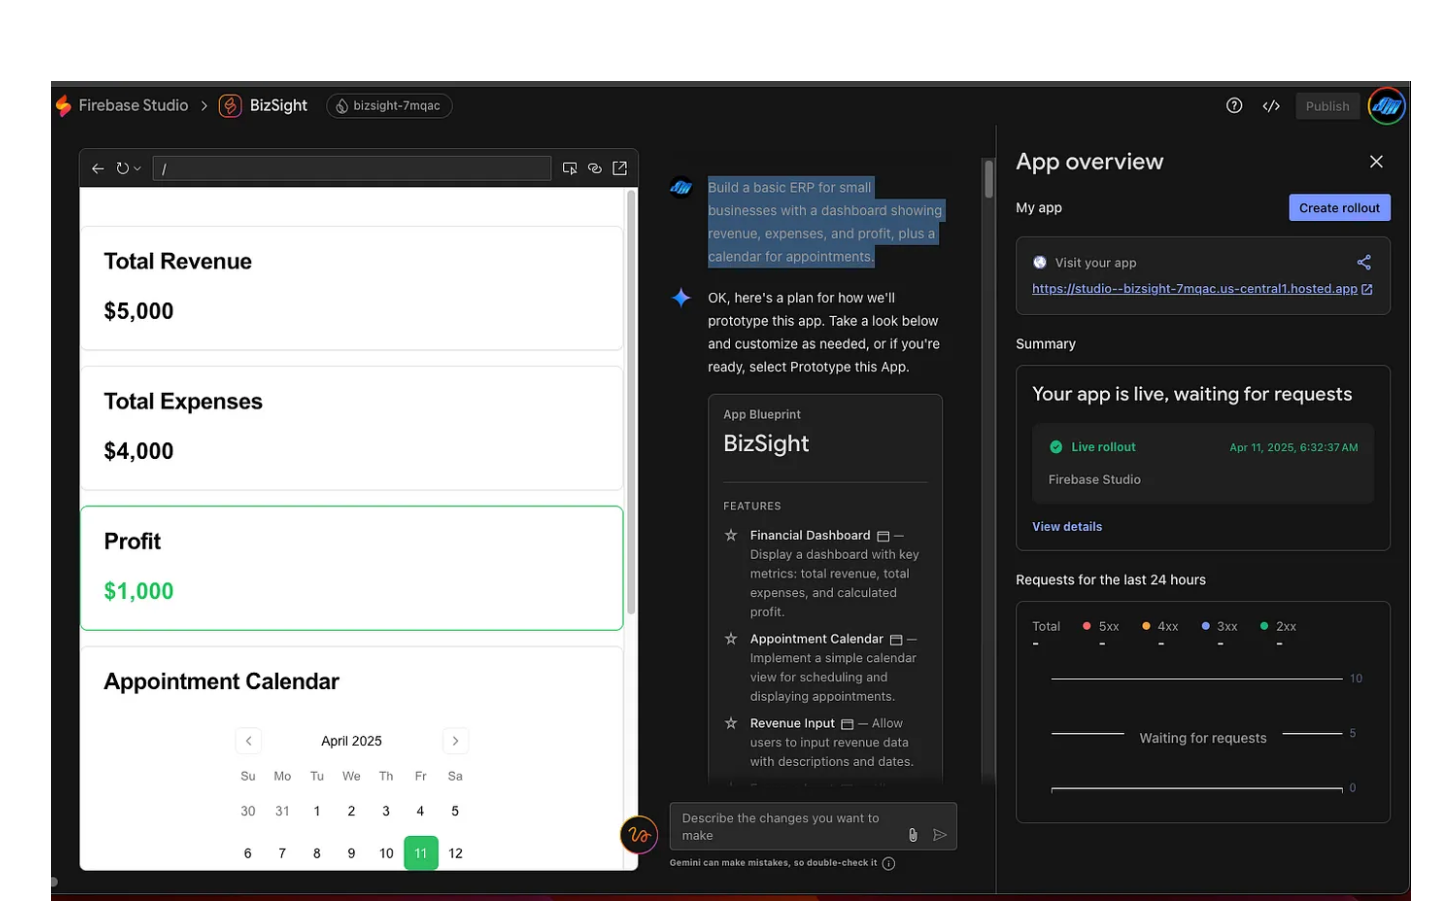This screenshot has width=1448, height=914.
Task: Click the BizSight breadcrumb title
Action: click(x=278, y=106)
